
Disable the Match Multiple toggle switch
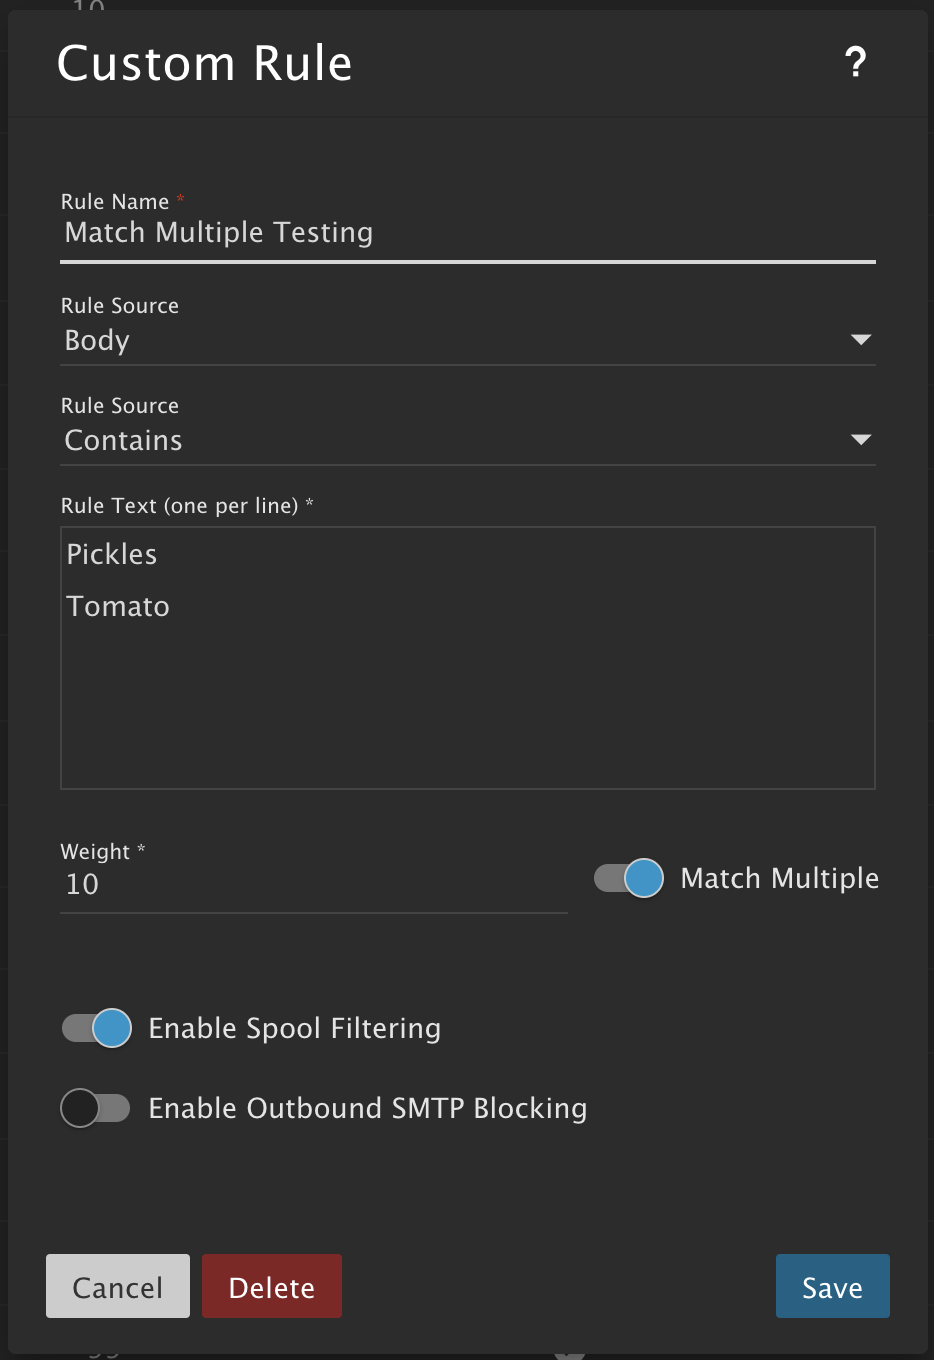pos(629,878)
